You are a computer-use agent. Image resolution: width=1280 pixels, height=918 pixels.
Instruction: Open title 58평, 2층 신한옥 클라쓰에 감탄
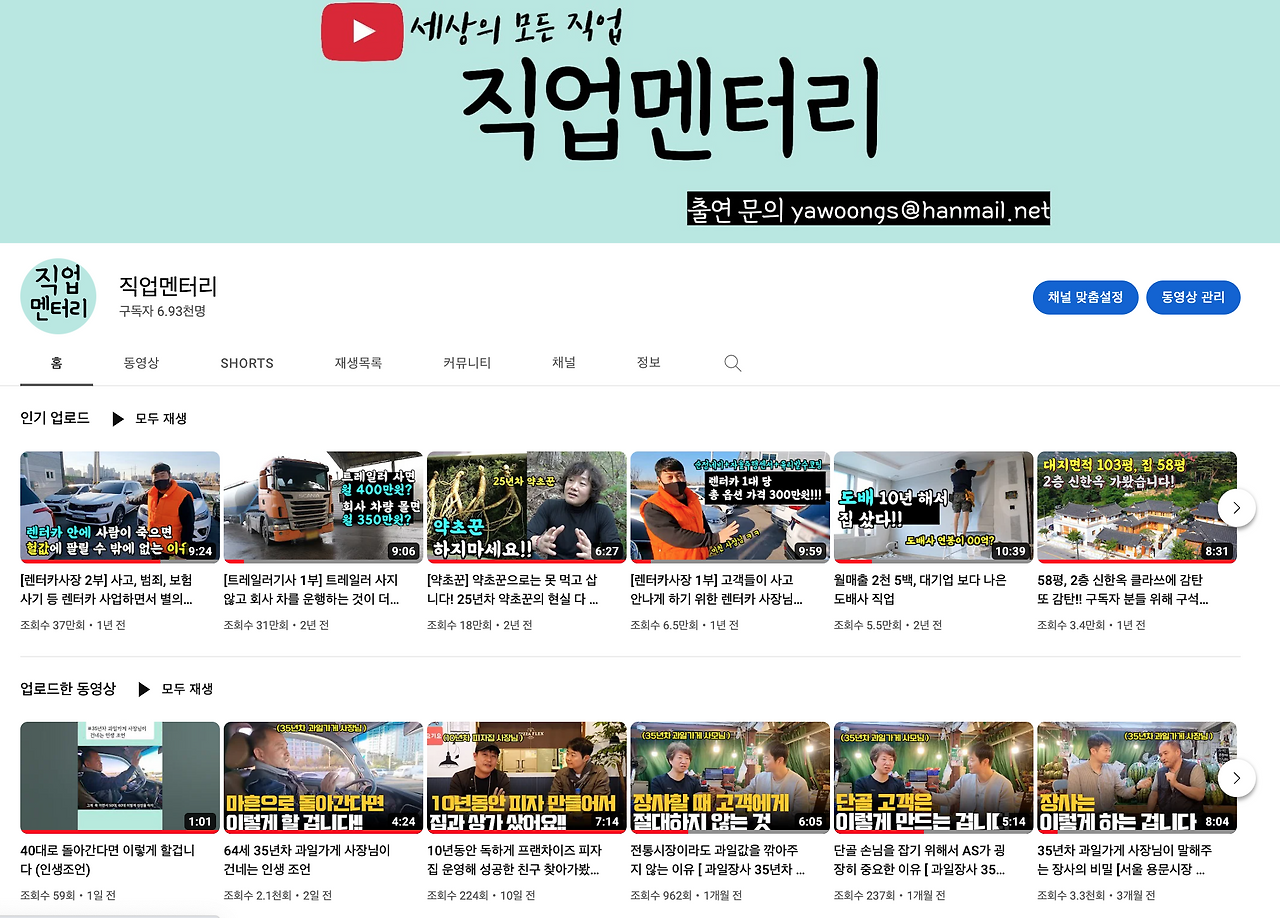click(x=1123, y=589)
